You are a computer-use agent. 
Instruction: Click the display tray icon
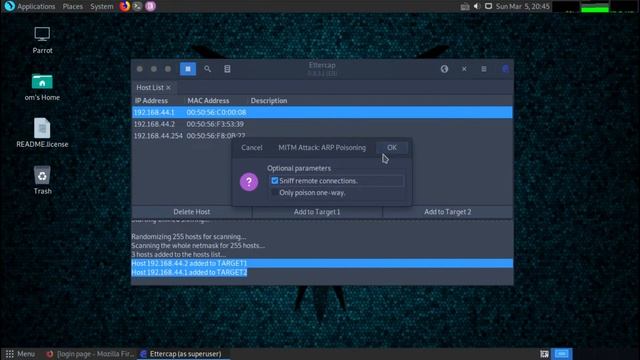[x=488, y=6]
